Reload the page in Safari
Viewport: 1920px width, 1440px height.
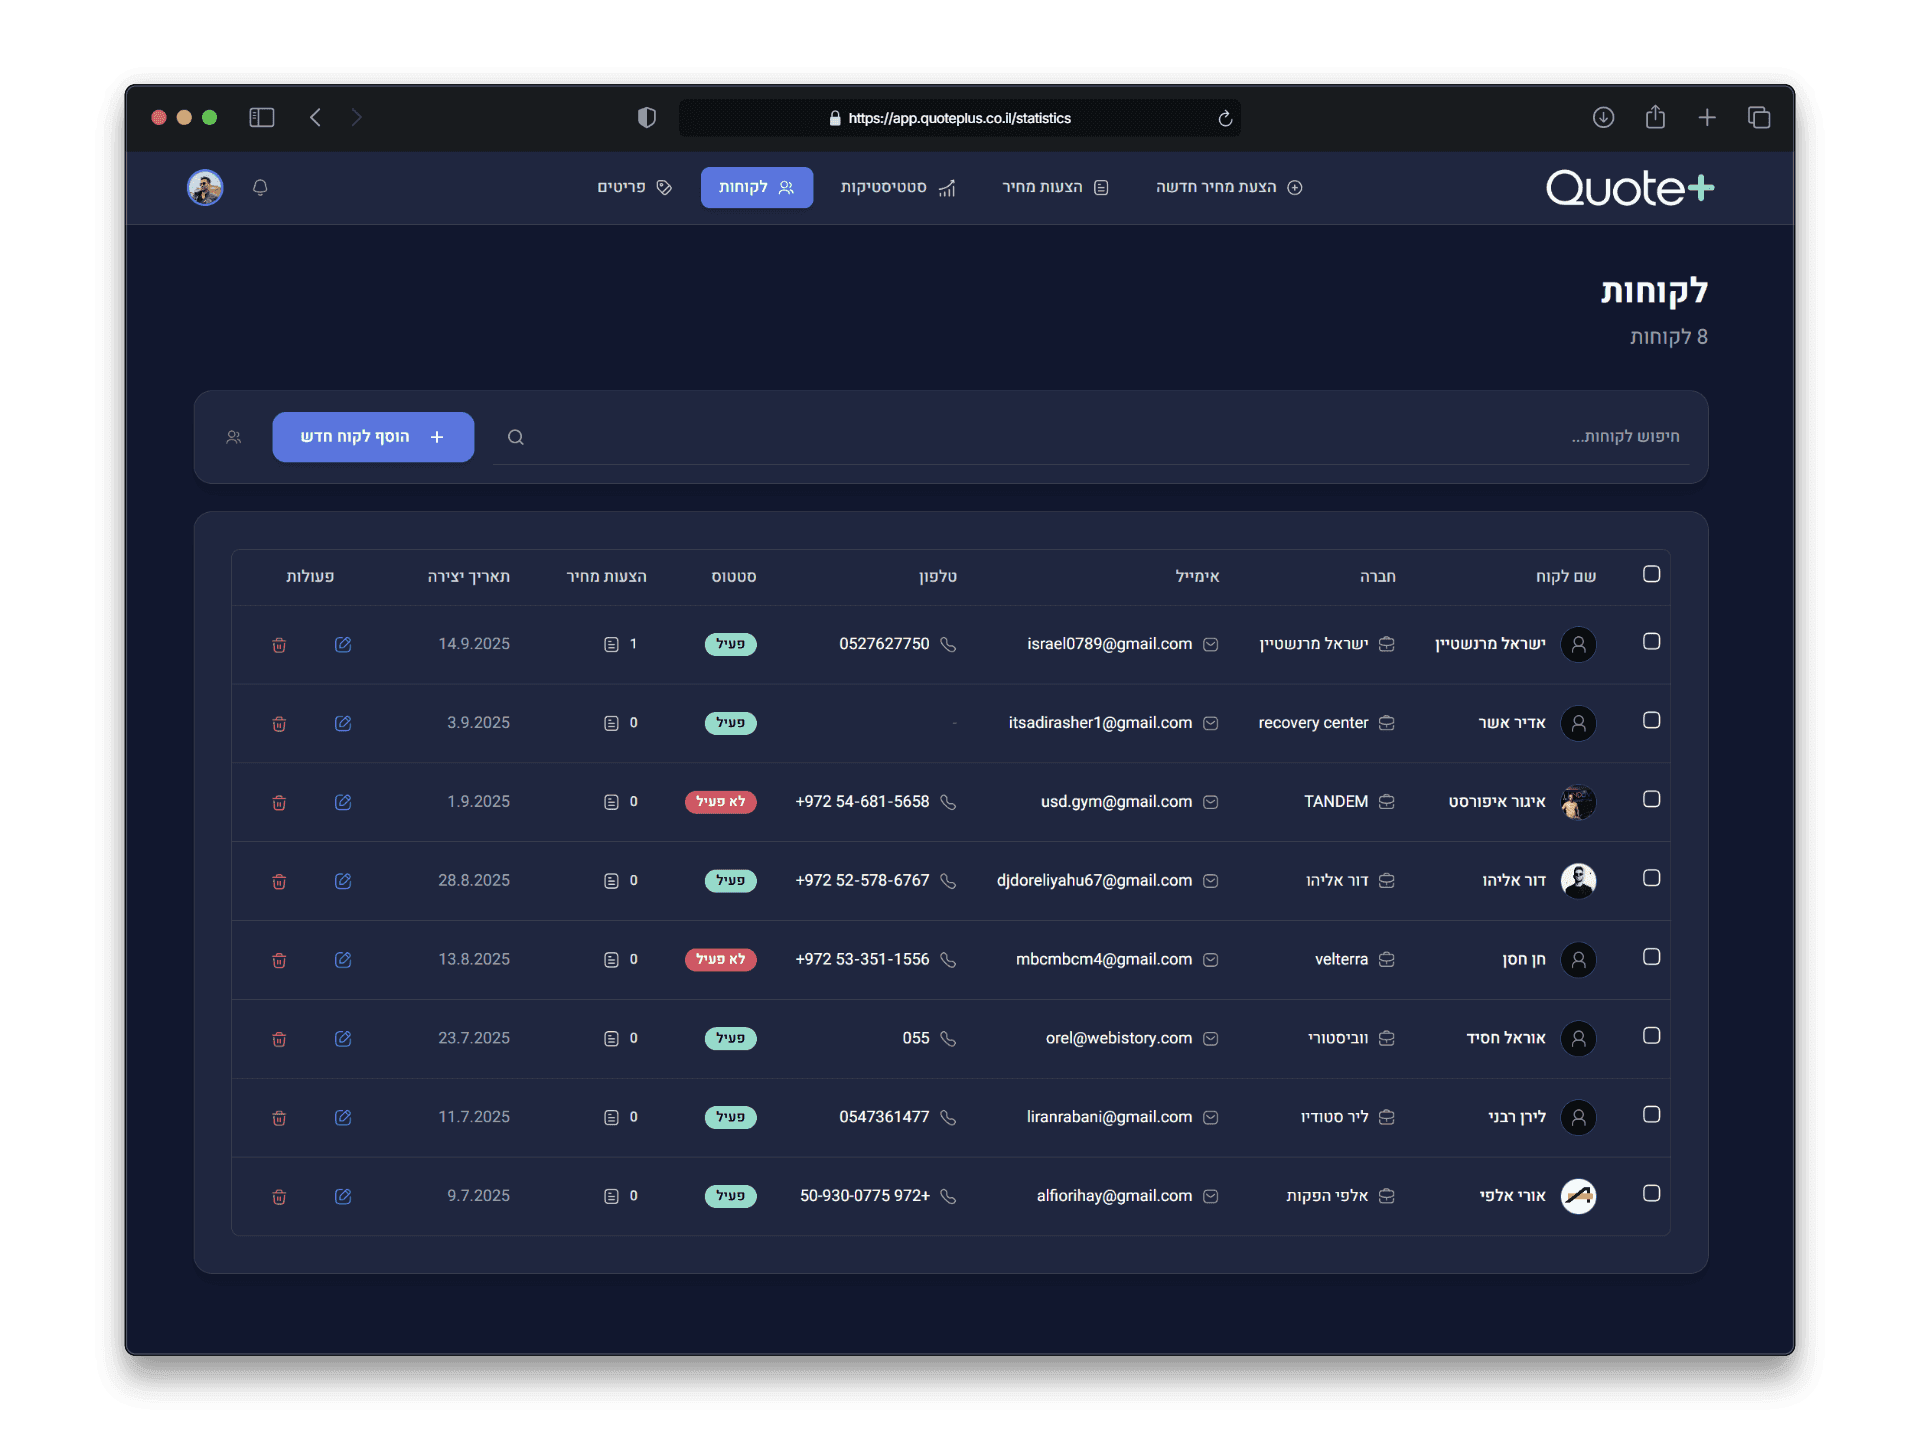coord(1225,119)
